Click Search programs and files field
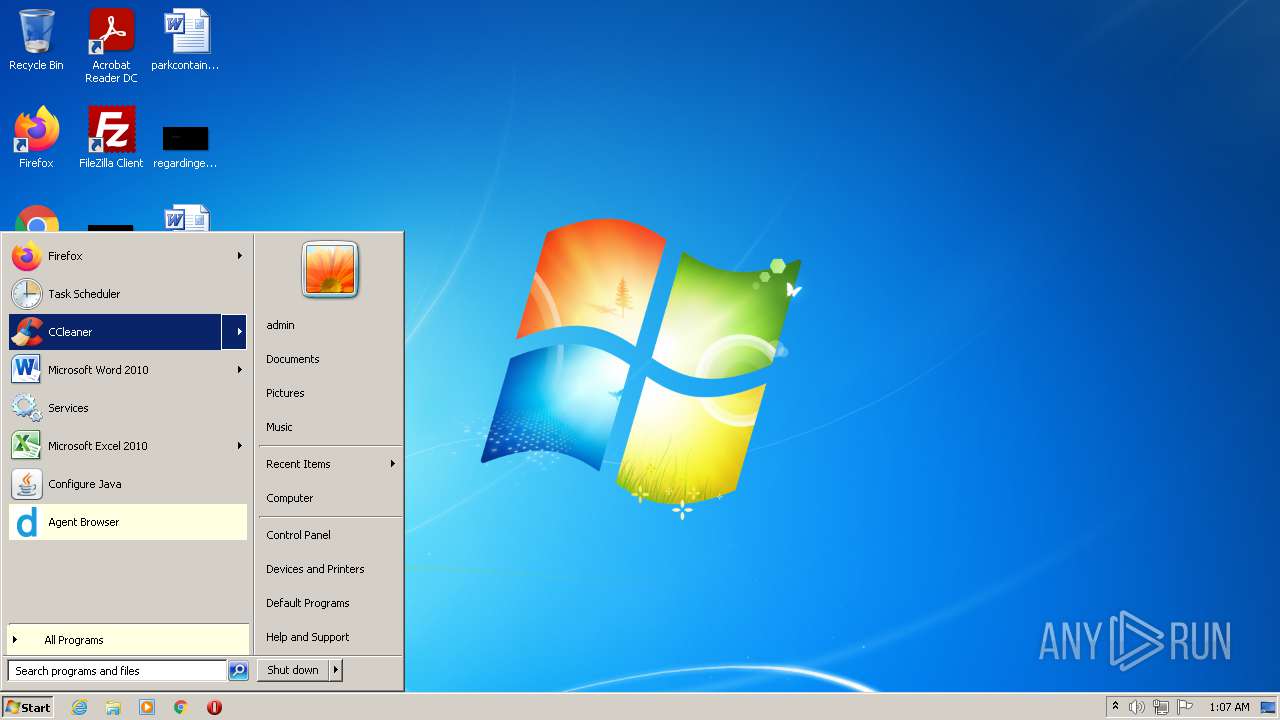The width and height of the screenshot is (1280, 720). click(x=117, y=671)
